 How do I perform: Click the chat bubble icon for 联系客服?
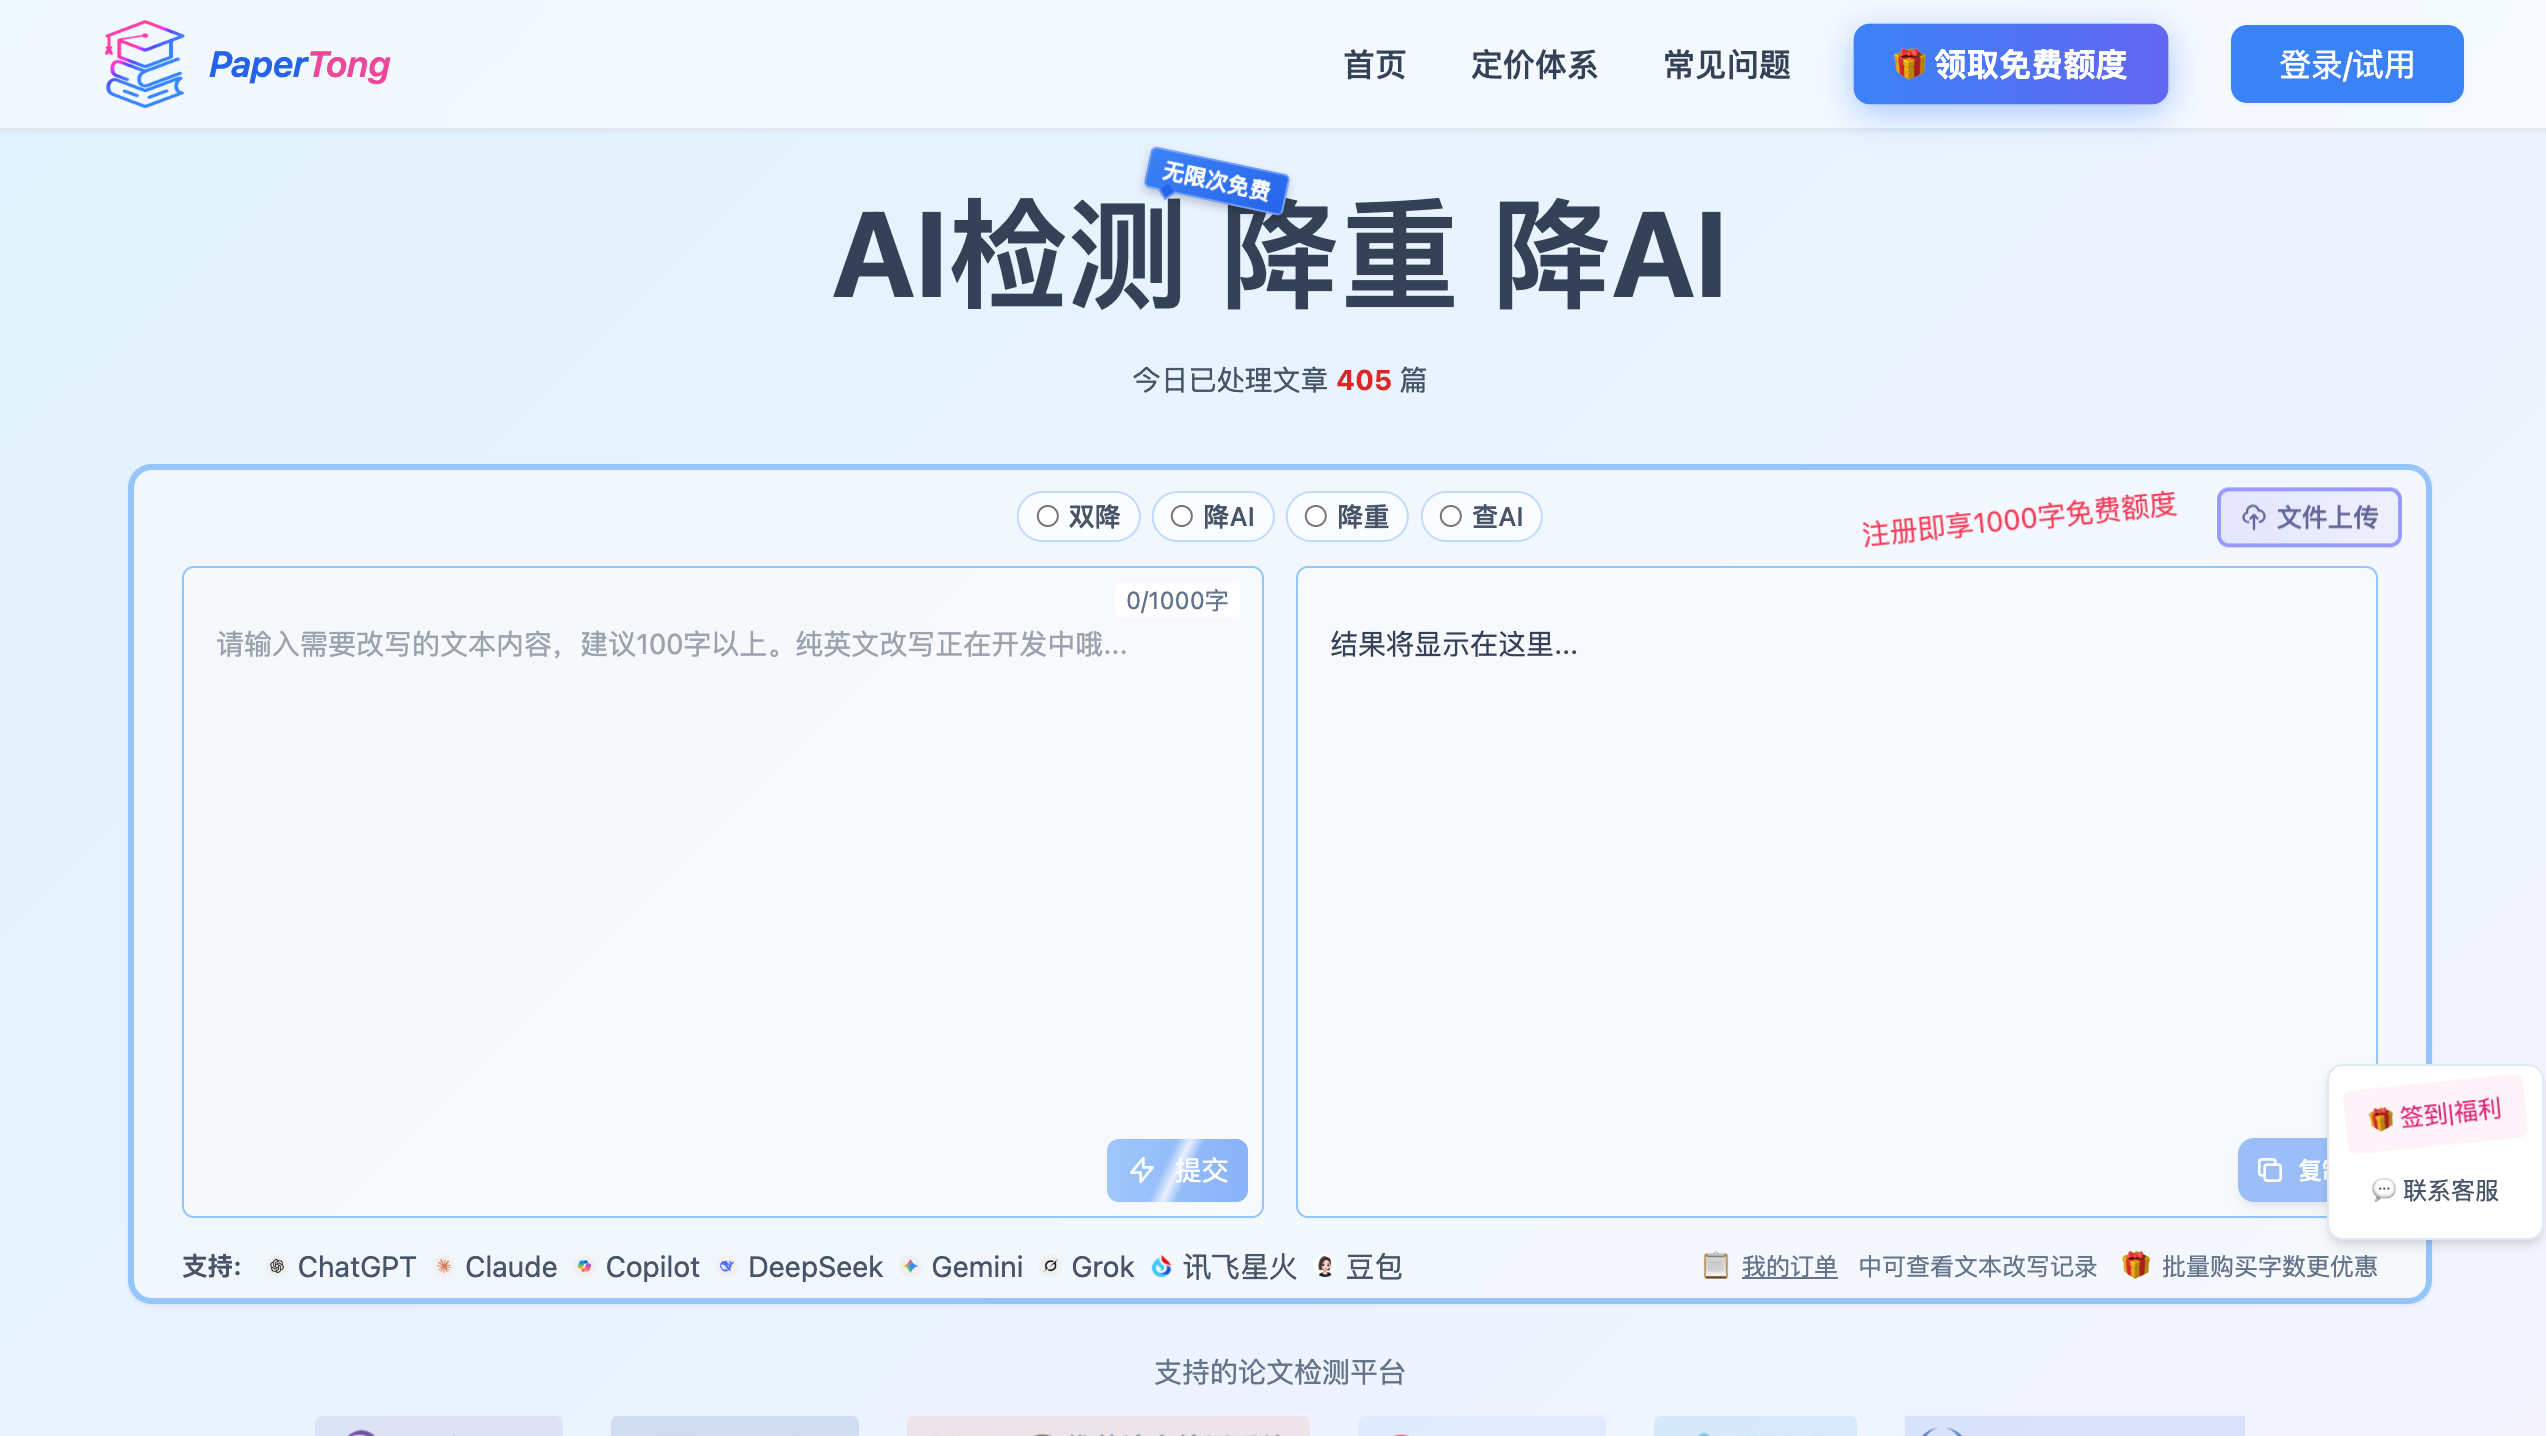tap(2383, 1190)
